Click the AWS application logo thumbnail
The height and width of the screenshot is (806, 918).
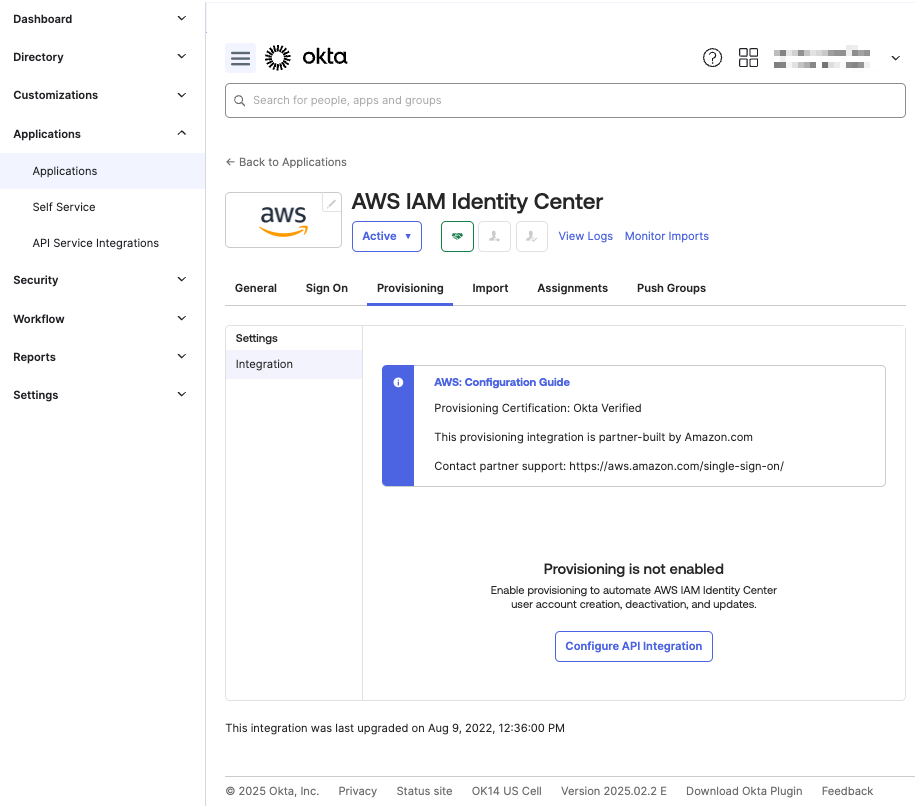pyautogui.click(x=283, y=220)
